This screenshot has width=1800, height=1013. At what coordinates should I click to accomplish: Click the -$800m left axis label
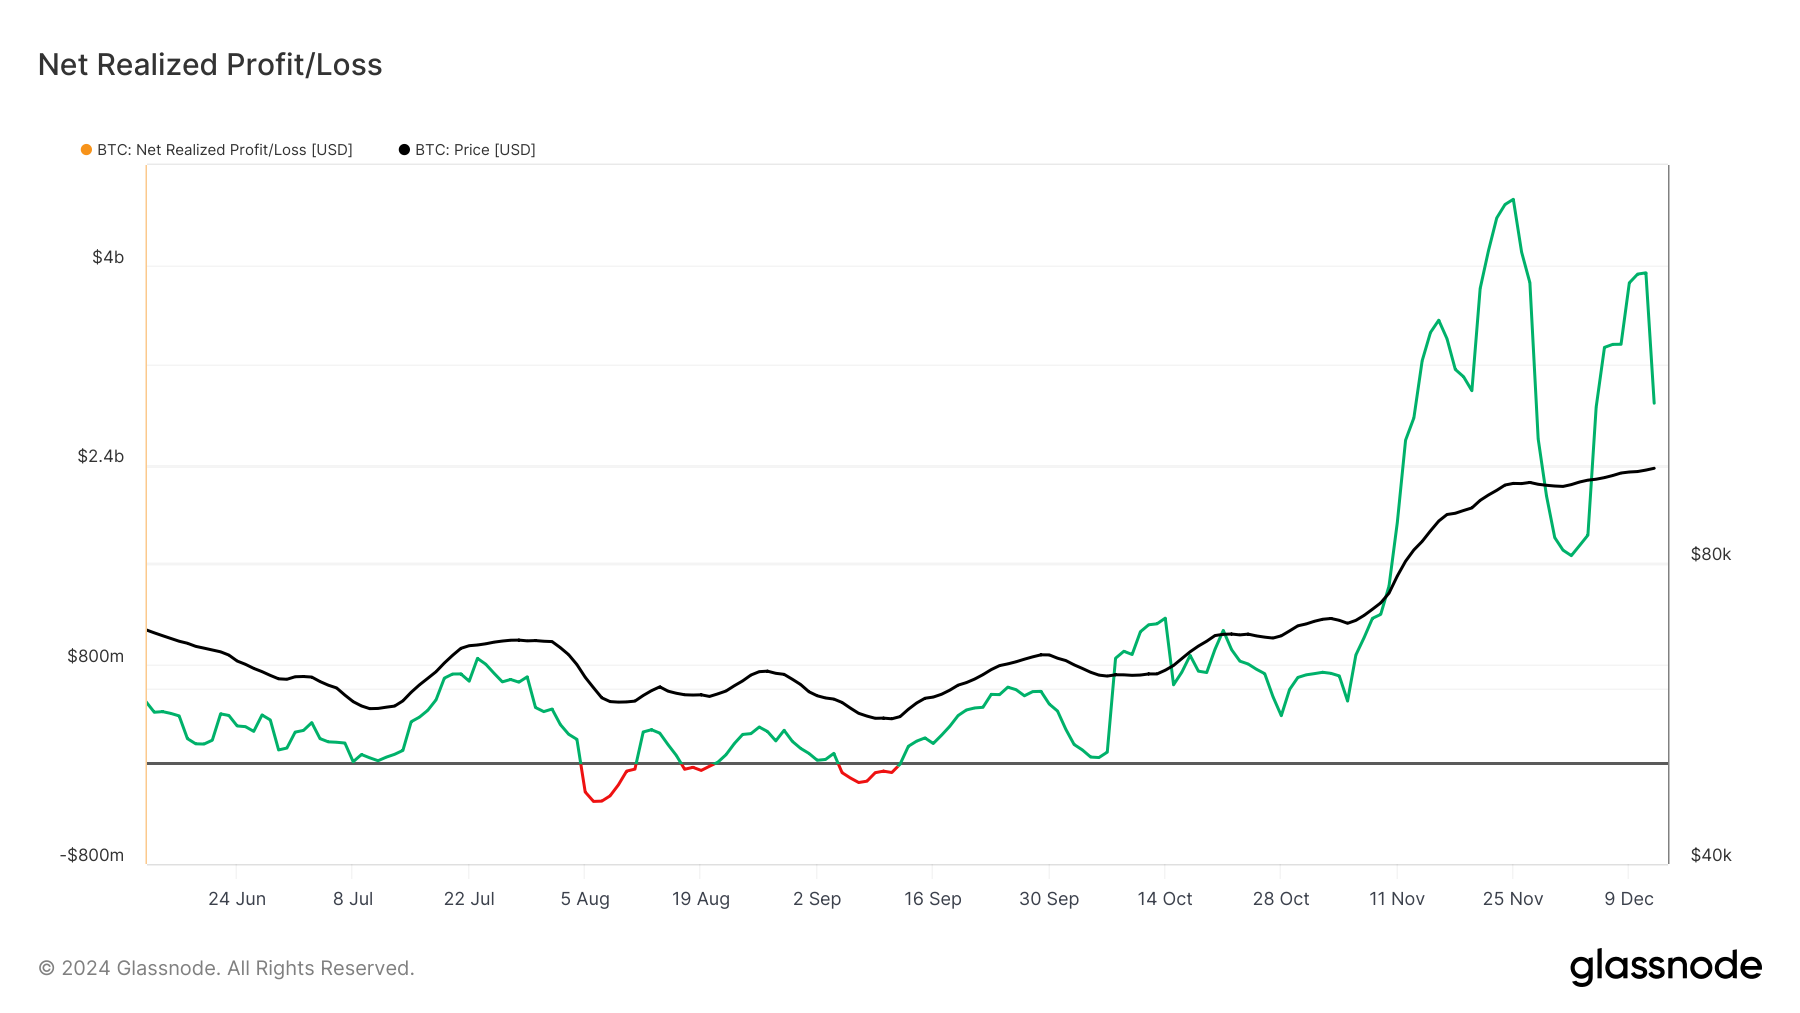(x=92, y=855)
